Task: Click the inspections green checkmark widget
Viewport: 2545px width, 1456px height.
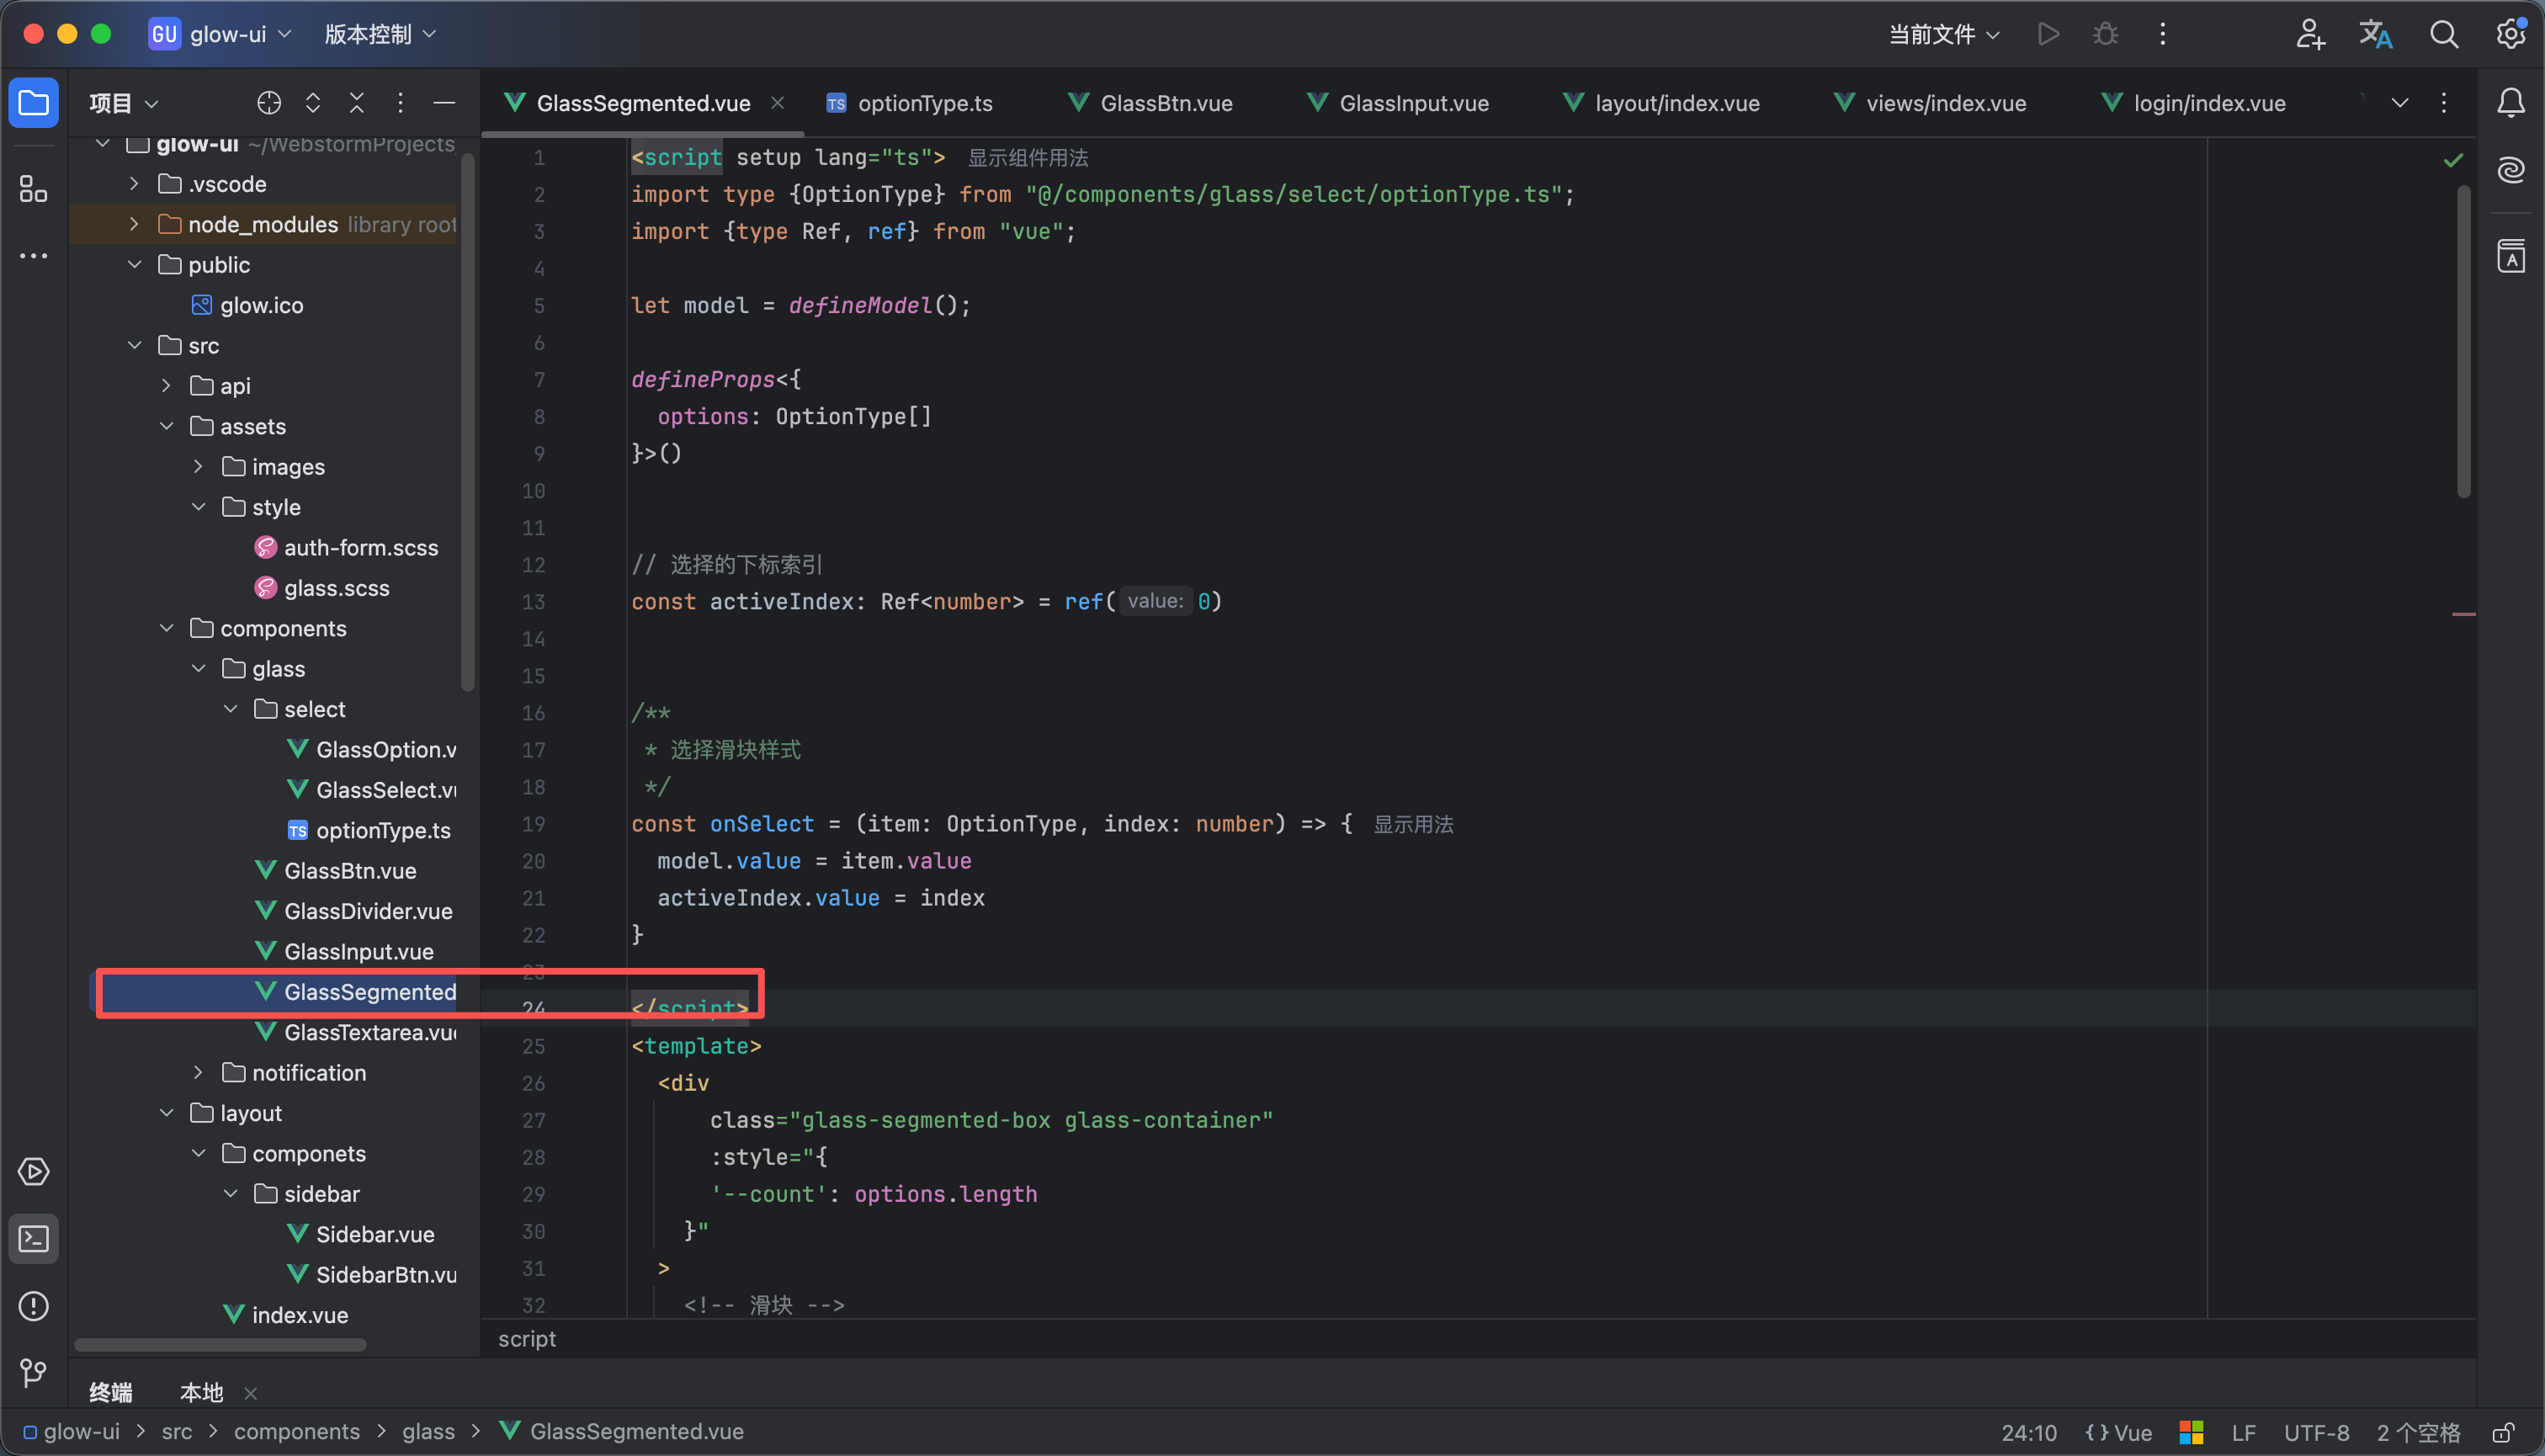Action: [2452, 160]
